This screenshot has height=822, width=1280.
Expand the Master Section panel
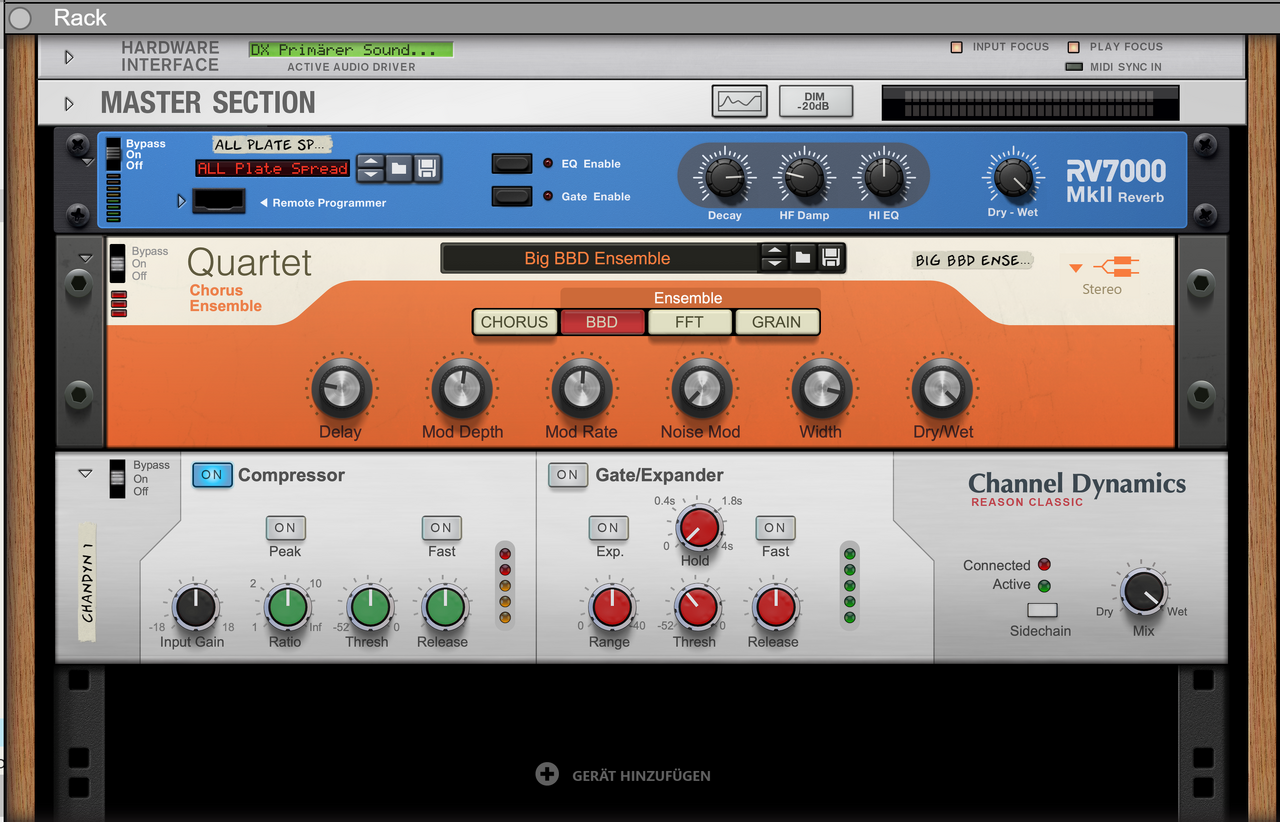69,104
